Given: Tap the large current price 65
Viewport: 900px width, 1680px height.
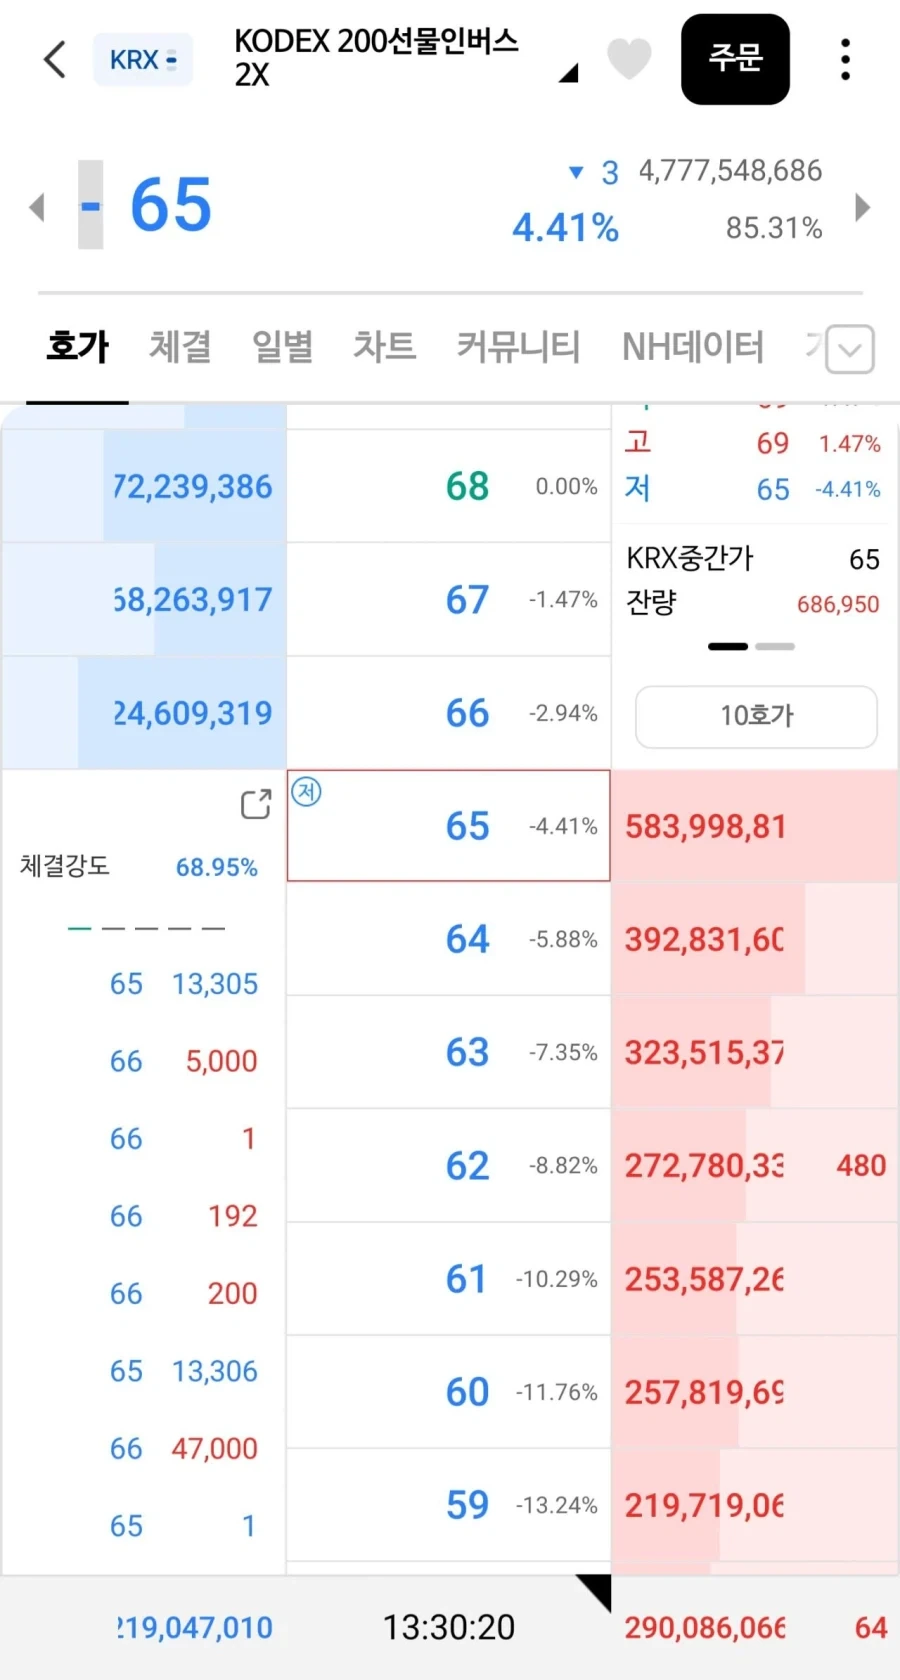Looking at the screenshot, I should point(170,205).
